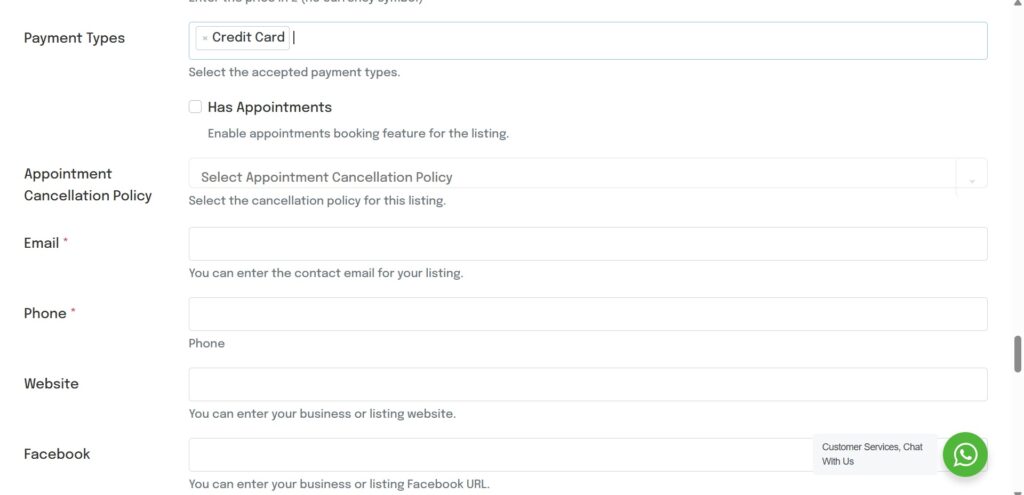The height and width of the screenshot is (495, 1024).
Task: Click the Website input field
Action: (x=588, y=384)
